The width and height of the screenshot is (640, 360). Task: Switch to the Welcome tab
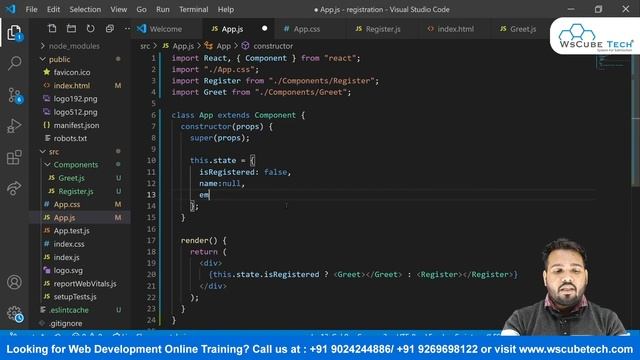click(167, 29)
